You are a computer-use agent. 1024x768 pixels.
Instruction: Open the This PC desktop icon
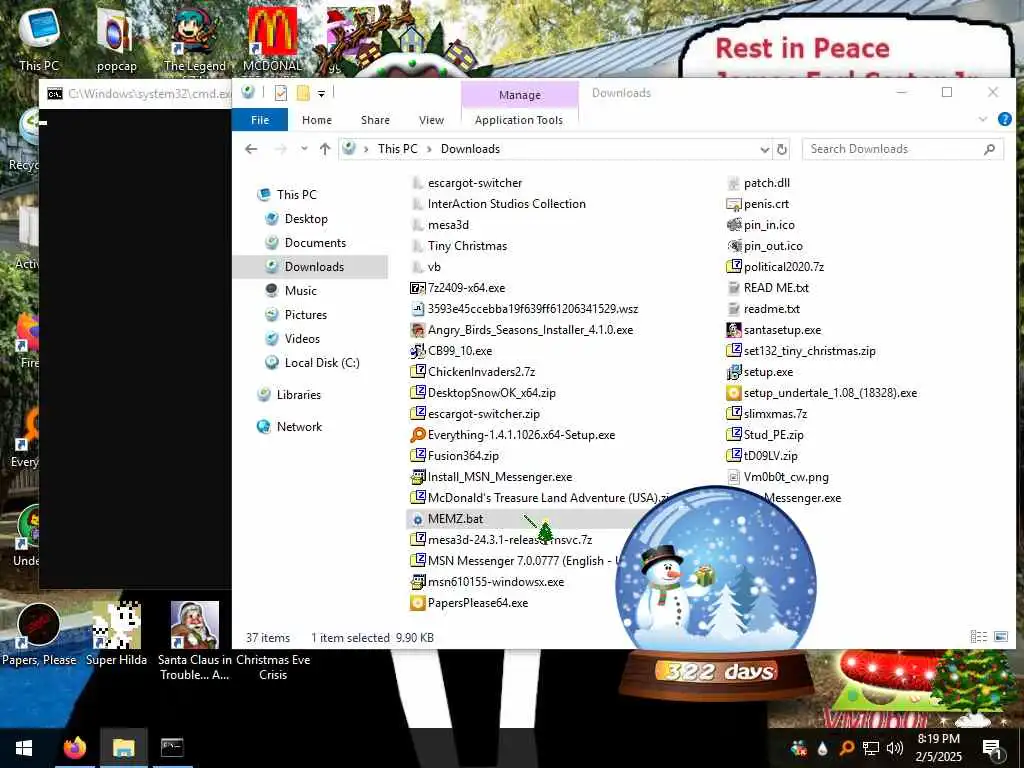[39, 39]
